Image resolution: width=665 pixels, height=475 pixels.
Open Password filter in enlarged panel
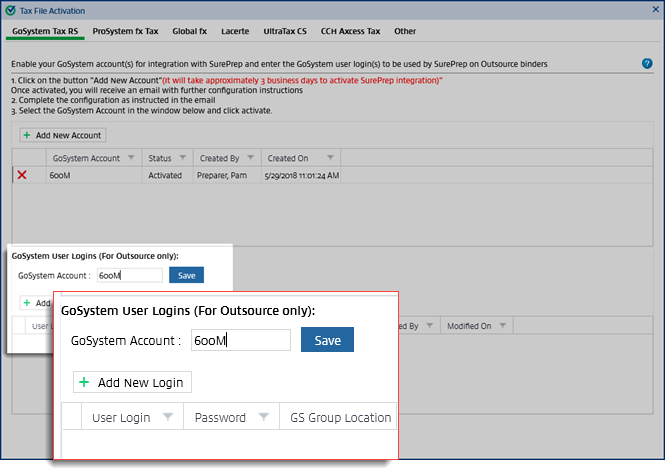(264, 417)
